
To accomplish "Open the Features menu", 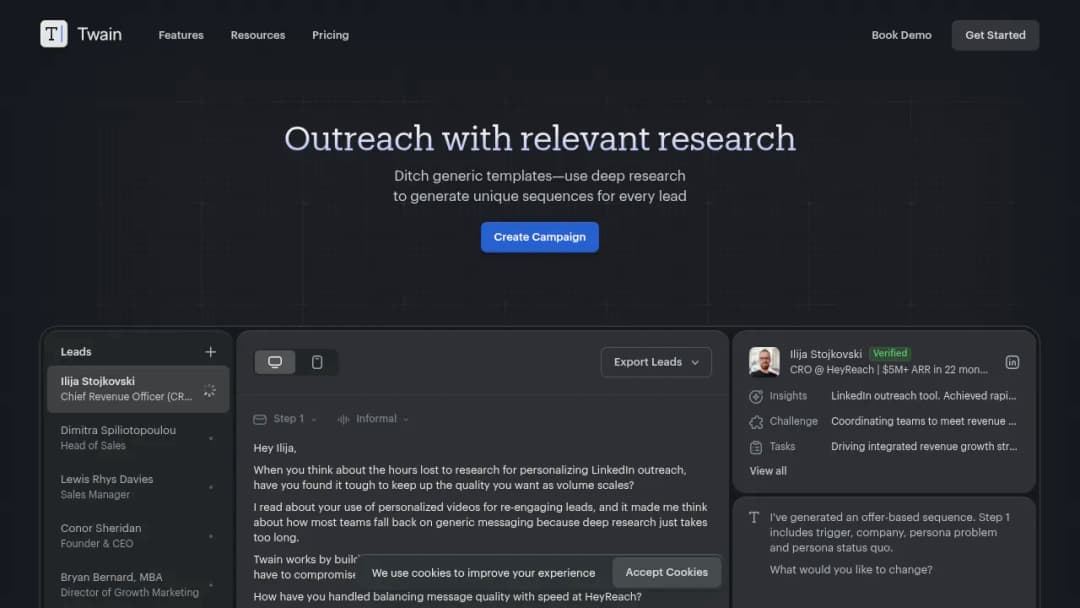I will (x=181, y=35).
